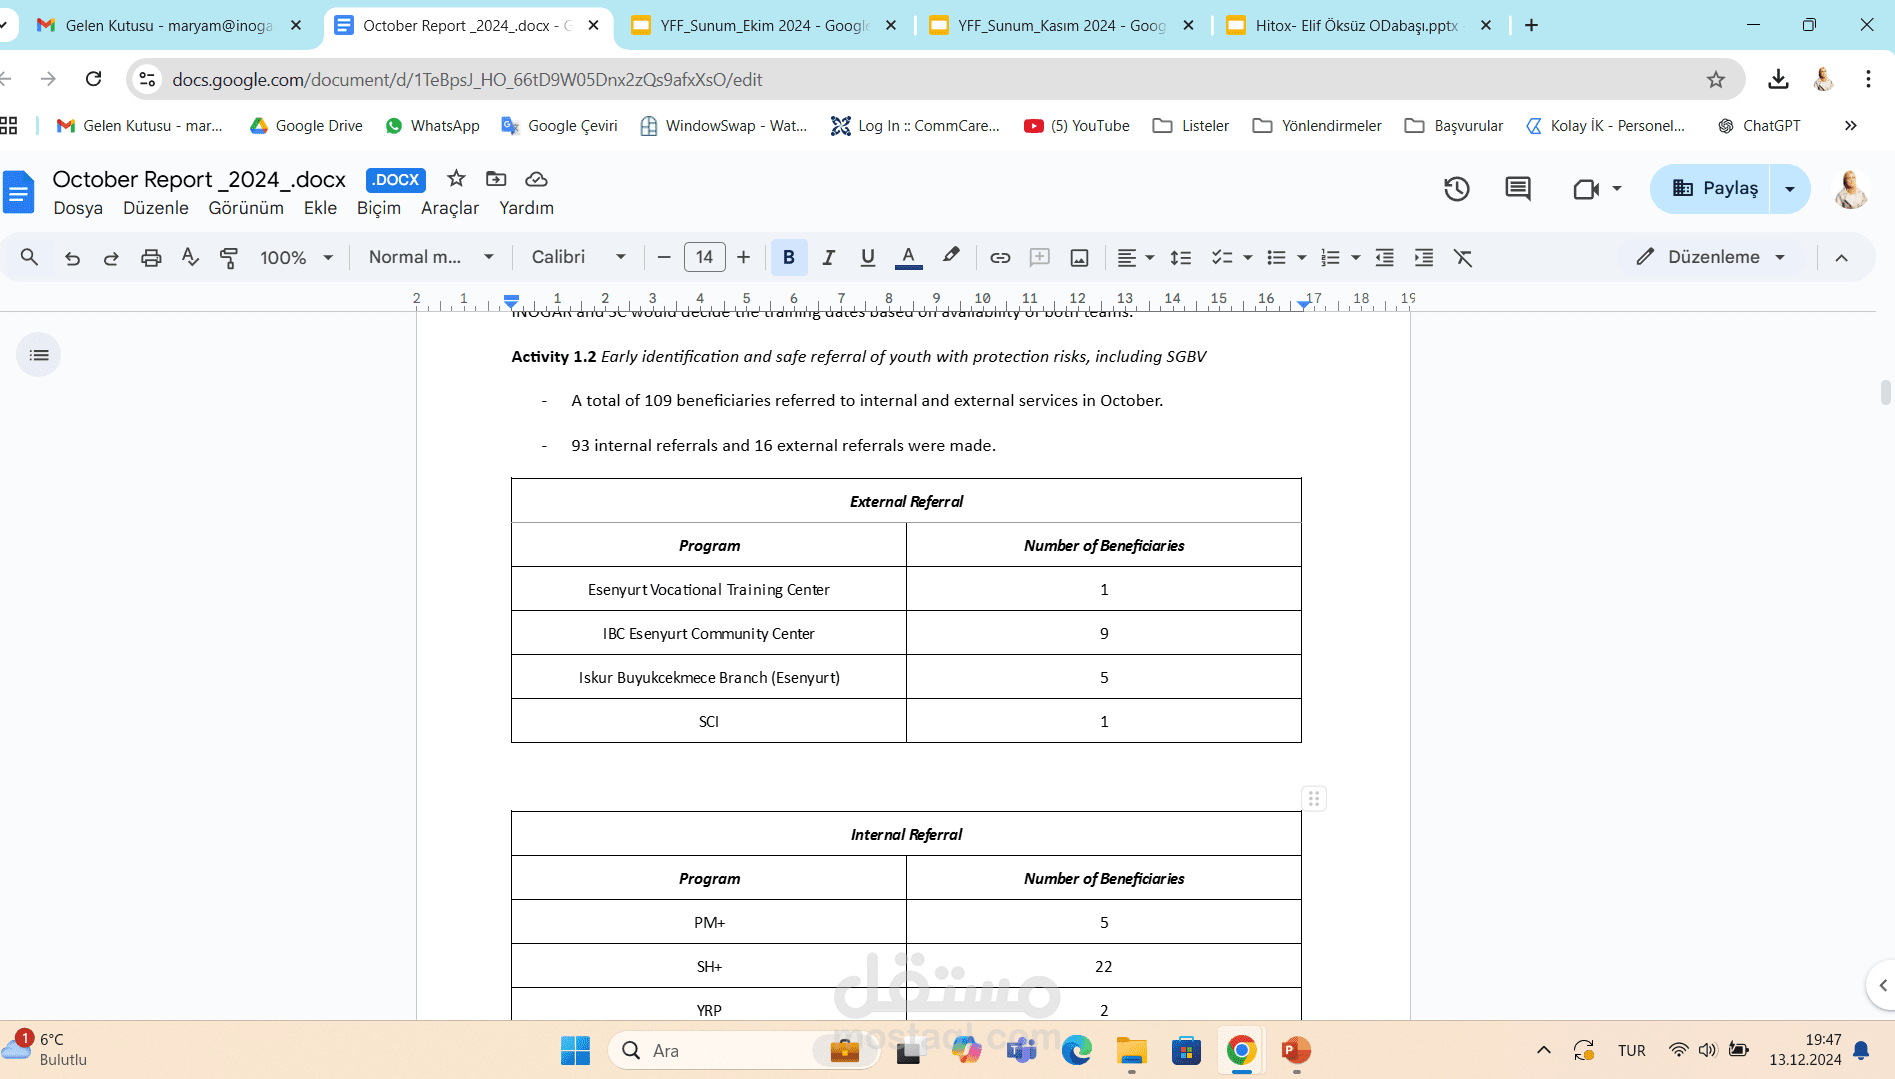This screenshot has height=1079, width=1895.
Task: Expand checklist options dropdown
Action: 1247,258
